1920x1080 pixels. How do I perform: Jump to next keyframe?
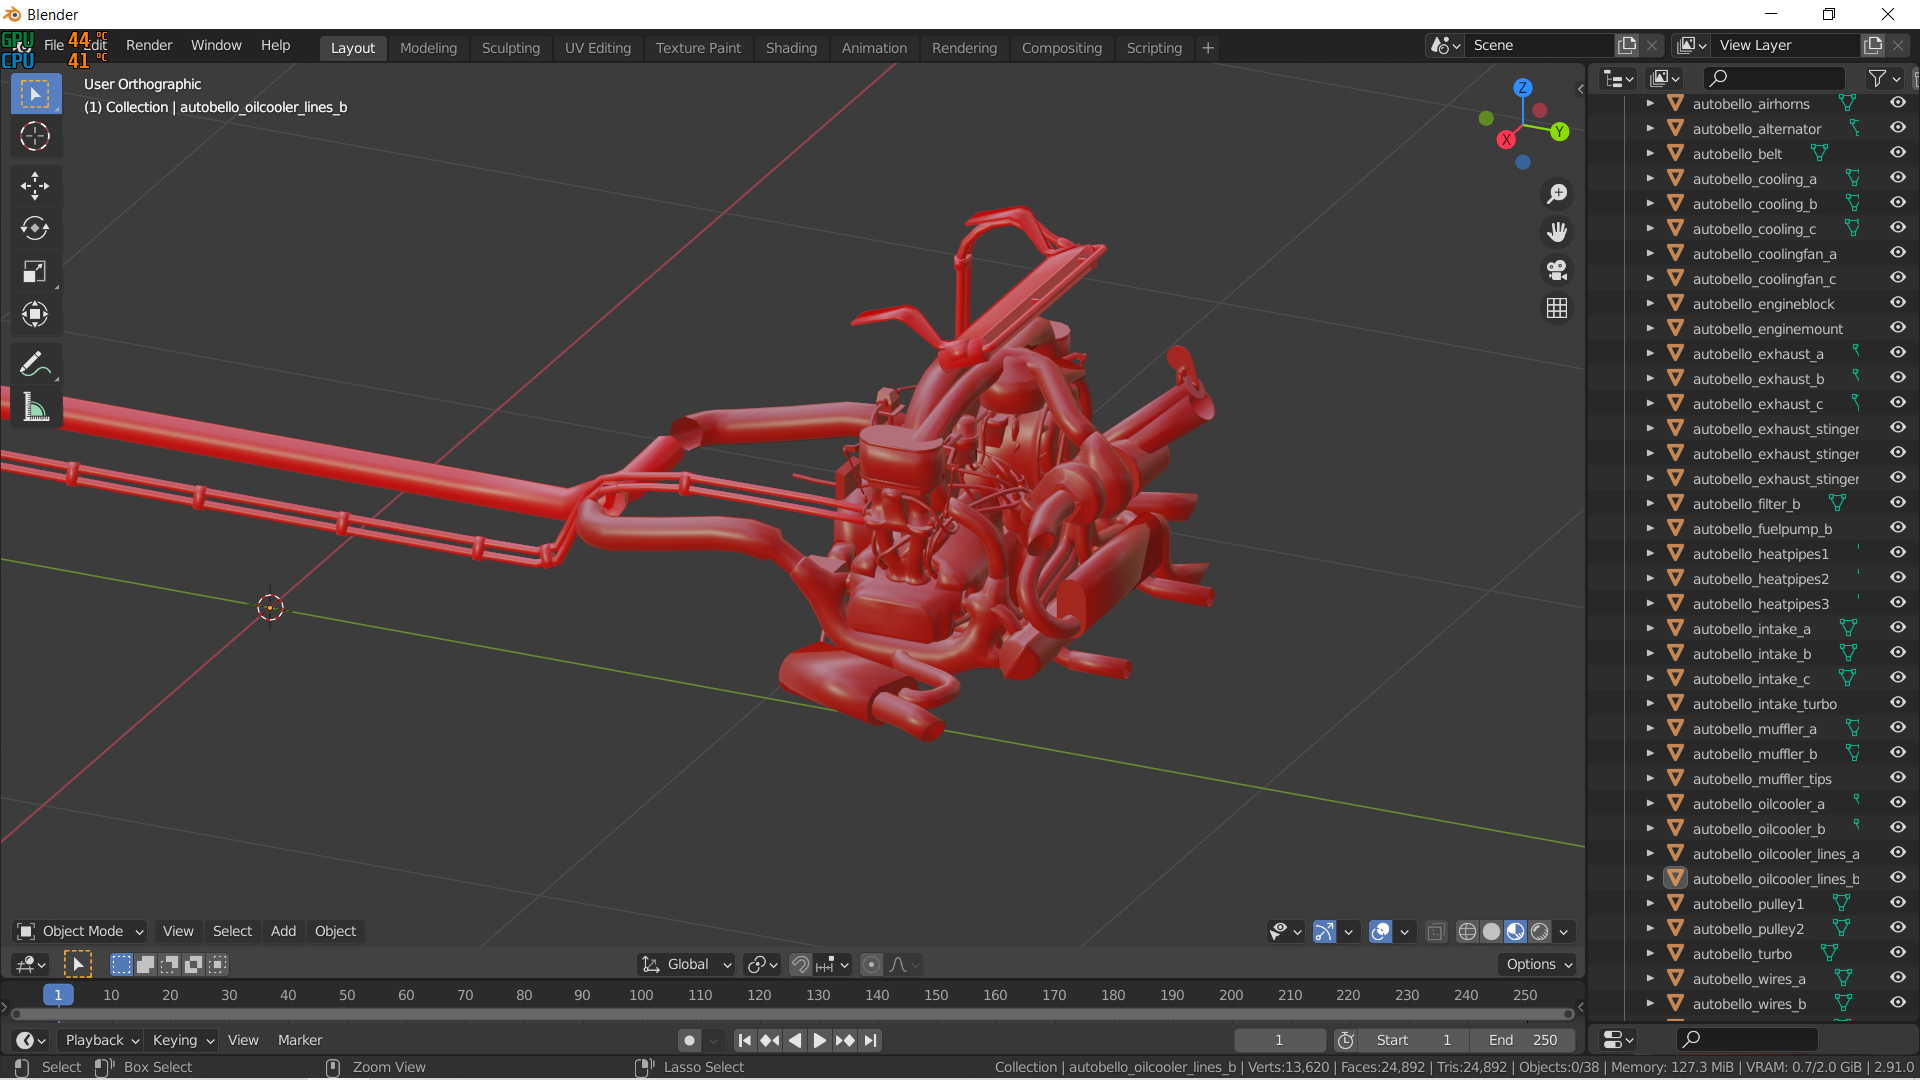pos(845,1040)
